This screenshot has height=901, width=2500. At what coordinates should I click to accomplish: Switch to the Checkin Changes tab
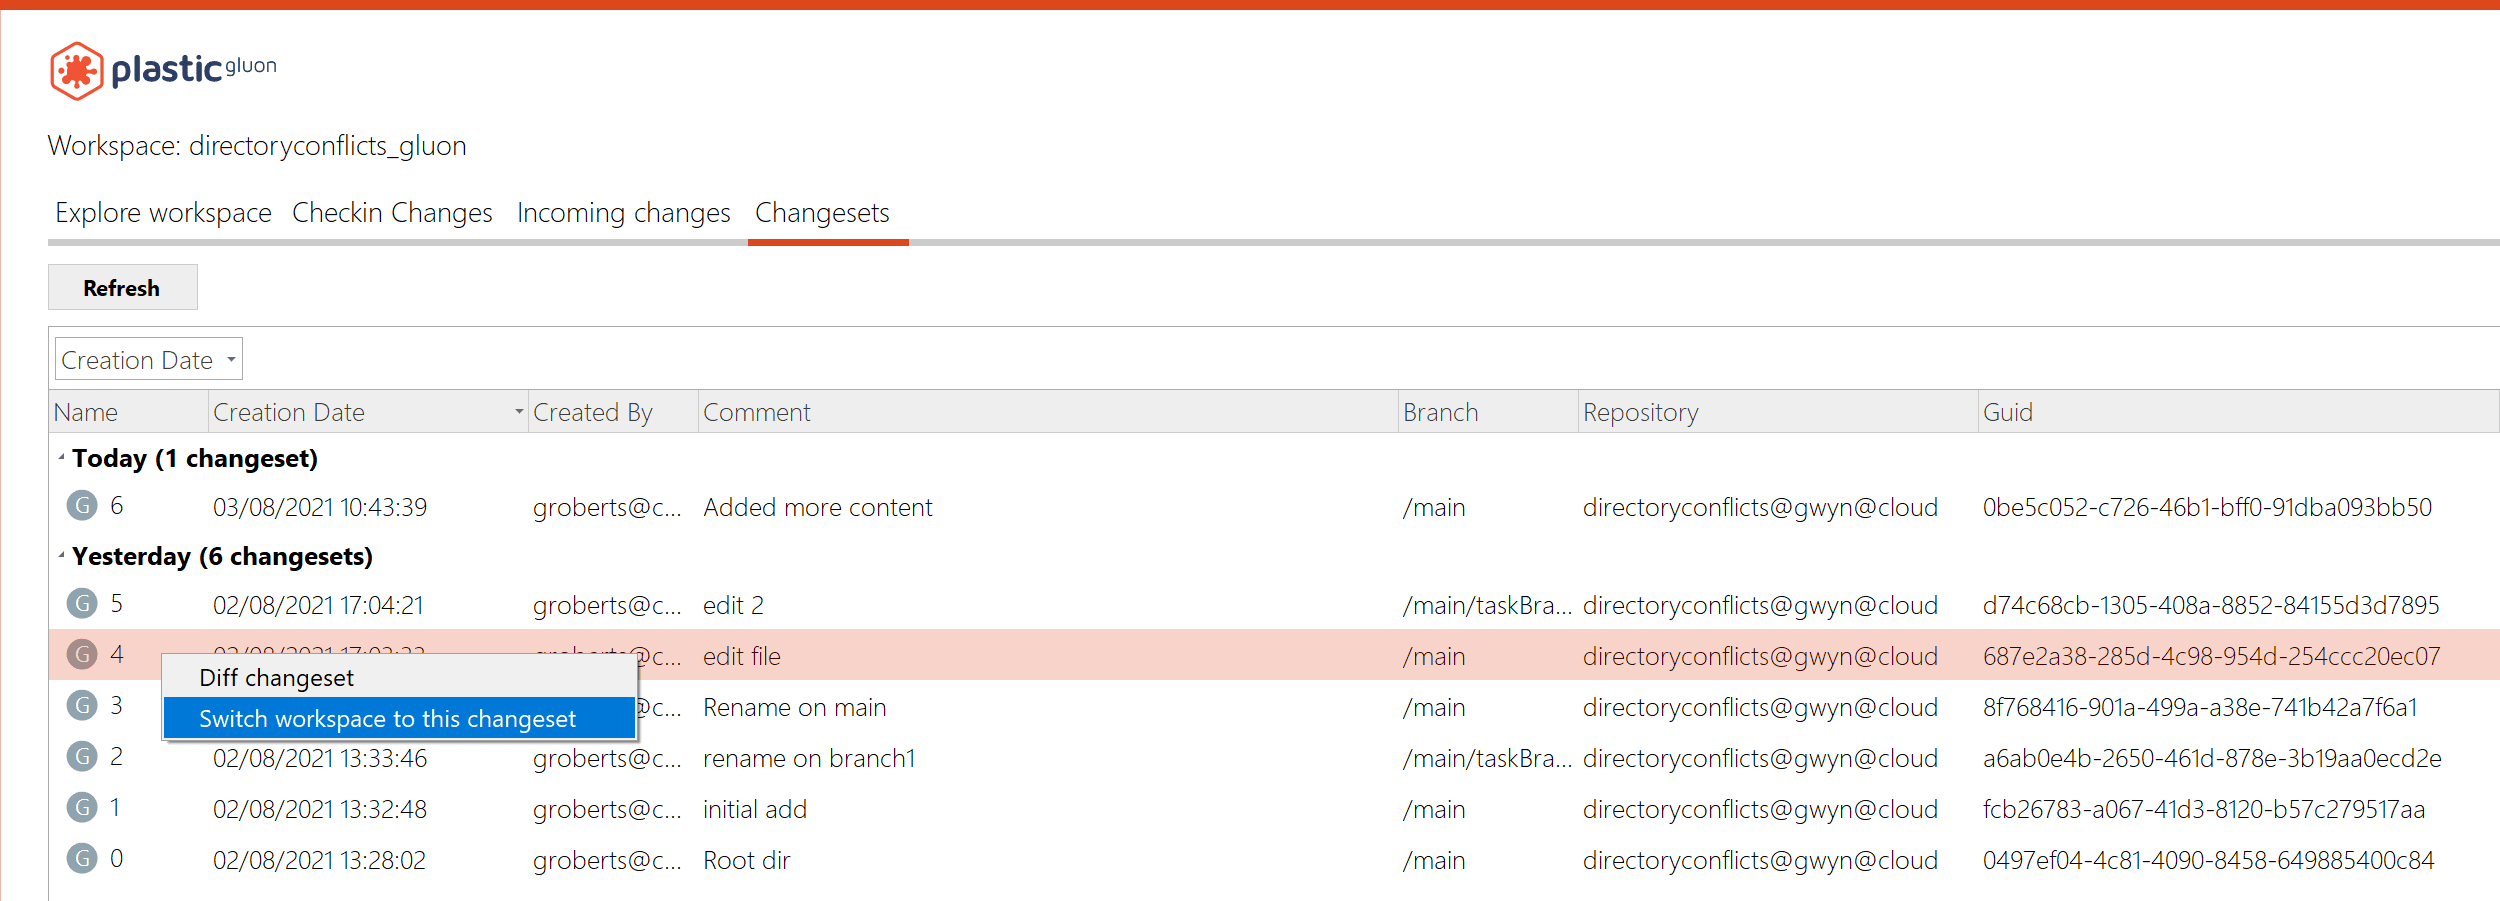[x=392, y=212]
